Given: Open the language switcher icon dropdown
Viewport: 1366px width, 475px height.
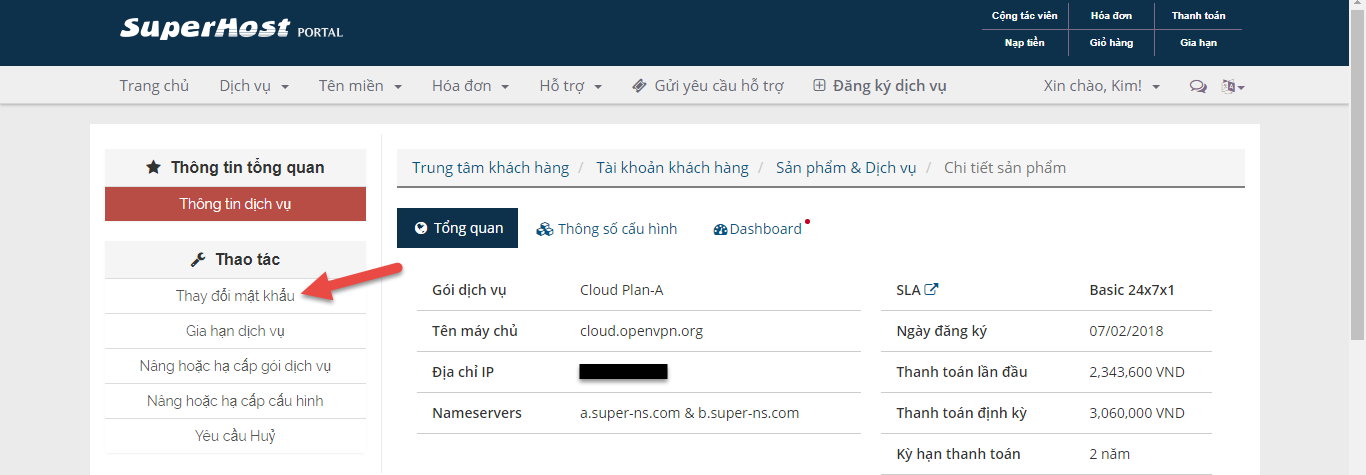Looking at the screenshot, I should 1232,87.
